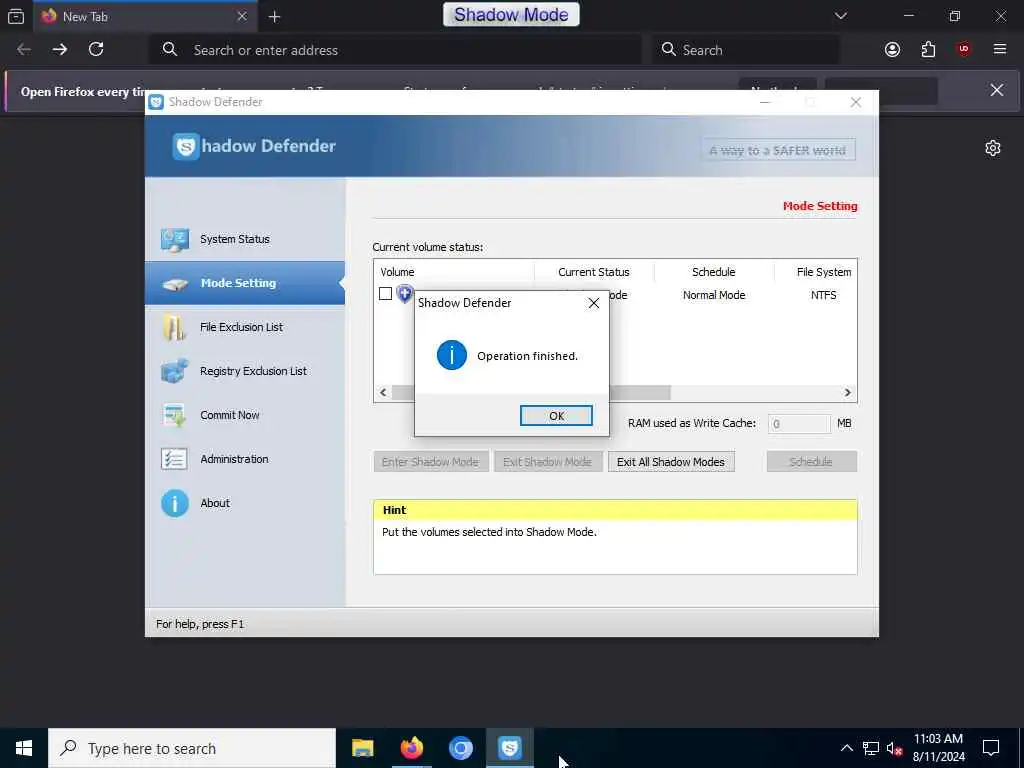Click the Schedule column header
This screenshot has height=768, width=1024.
[x=714, y=272]
